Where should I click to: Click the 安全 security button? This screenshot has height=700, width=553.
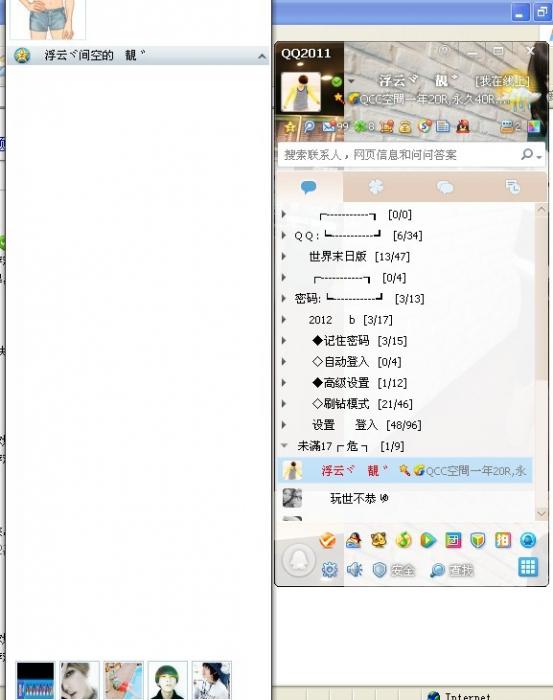(394, 570)
